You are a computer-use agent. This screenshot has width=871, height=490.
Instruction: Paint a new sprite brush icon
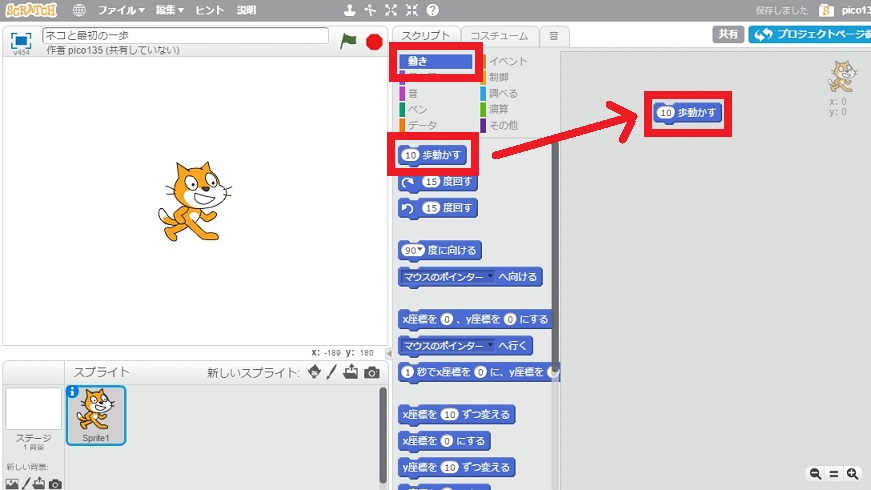332,372
